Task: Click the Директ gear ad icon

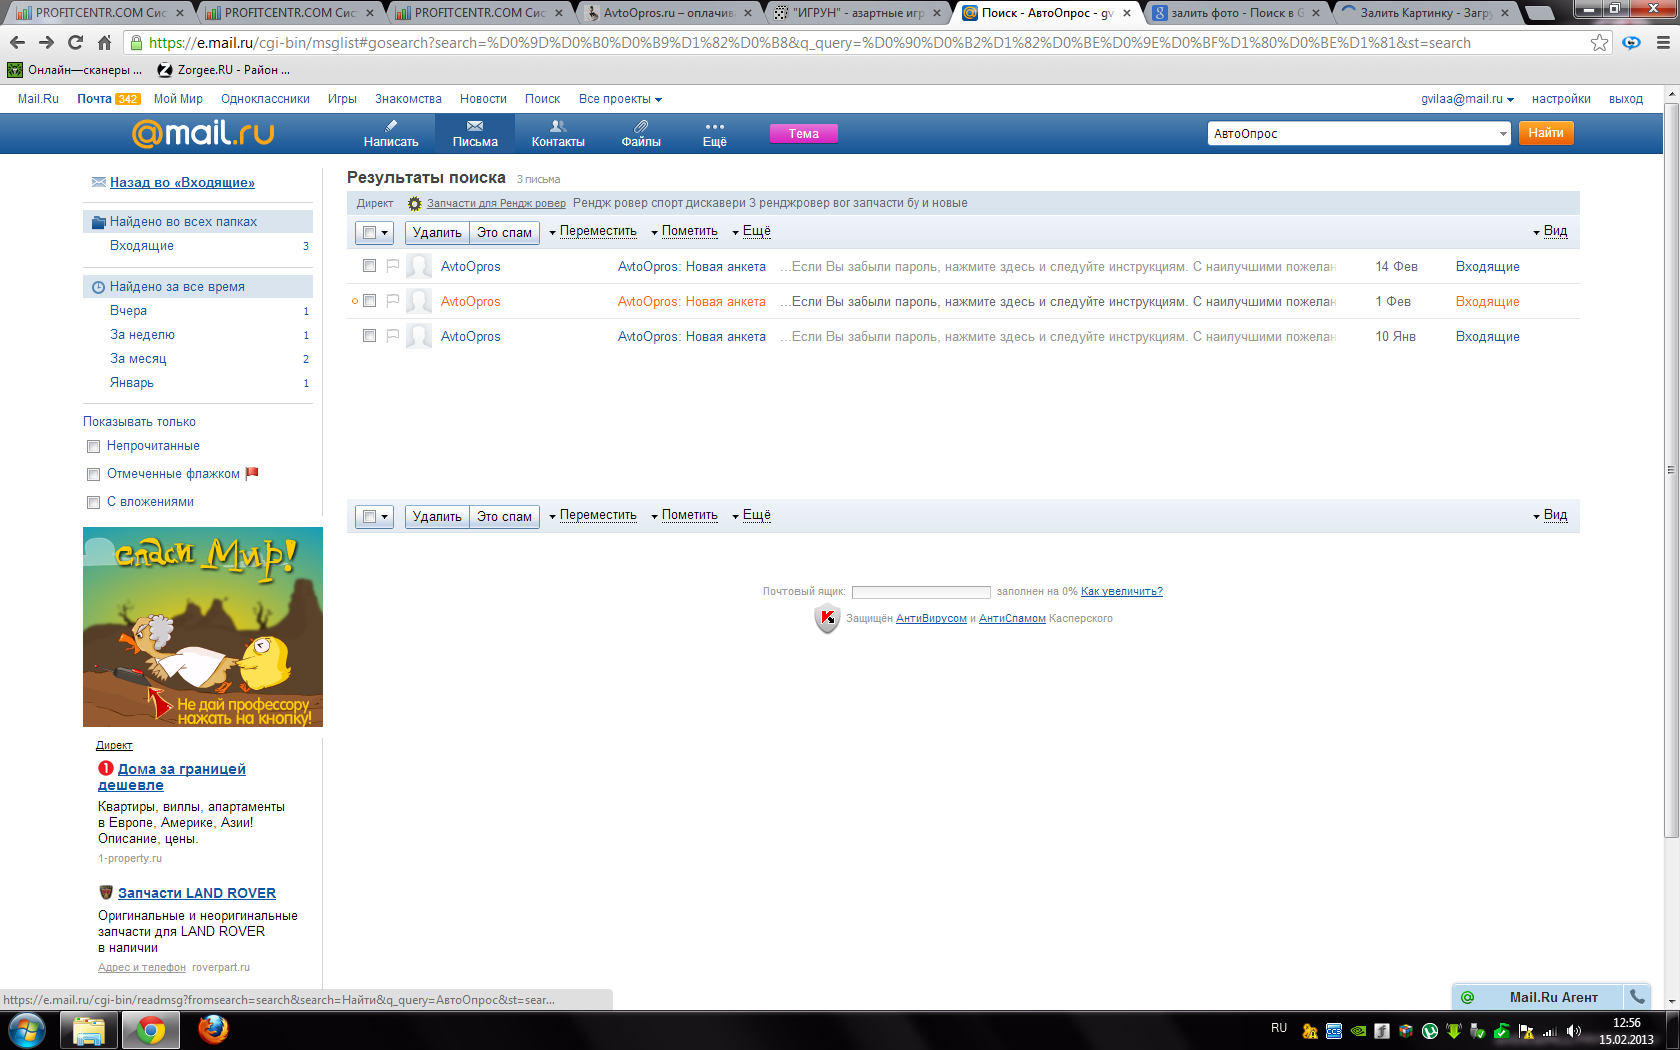Action: pos(414,203)
